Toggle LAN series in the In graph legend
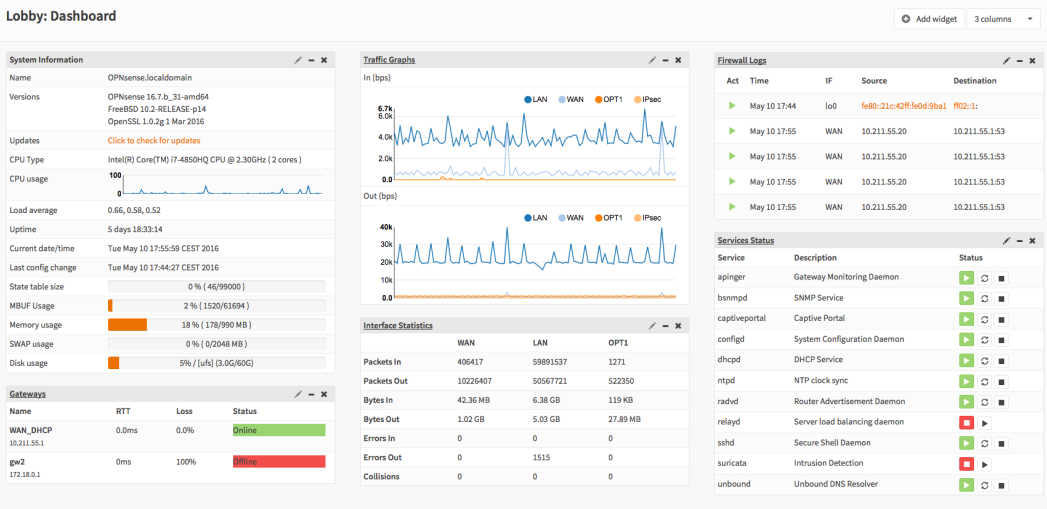 538,100
